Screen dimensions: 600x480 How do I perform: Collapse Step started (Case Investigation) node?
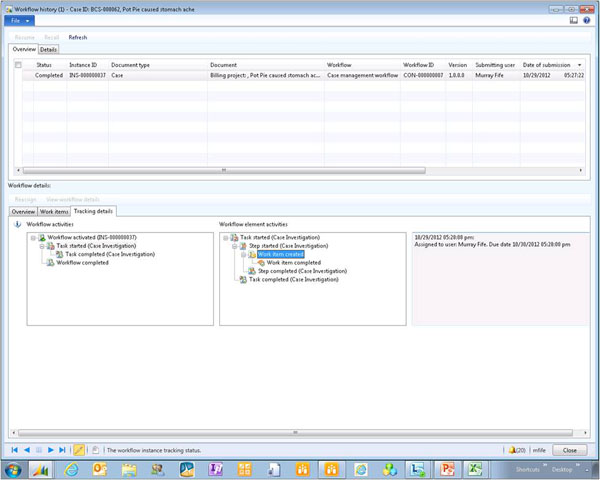coord(233,245)
